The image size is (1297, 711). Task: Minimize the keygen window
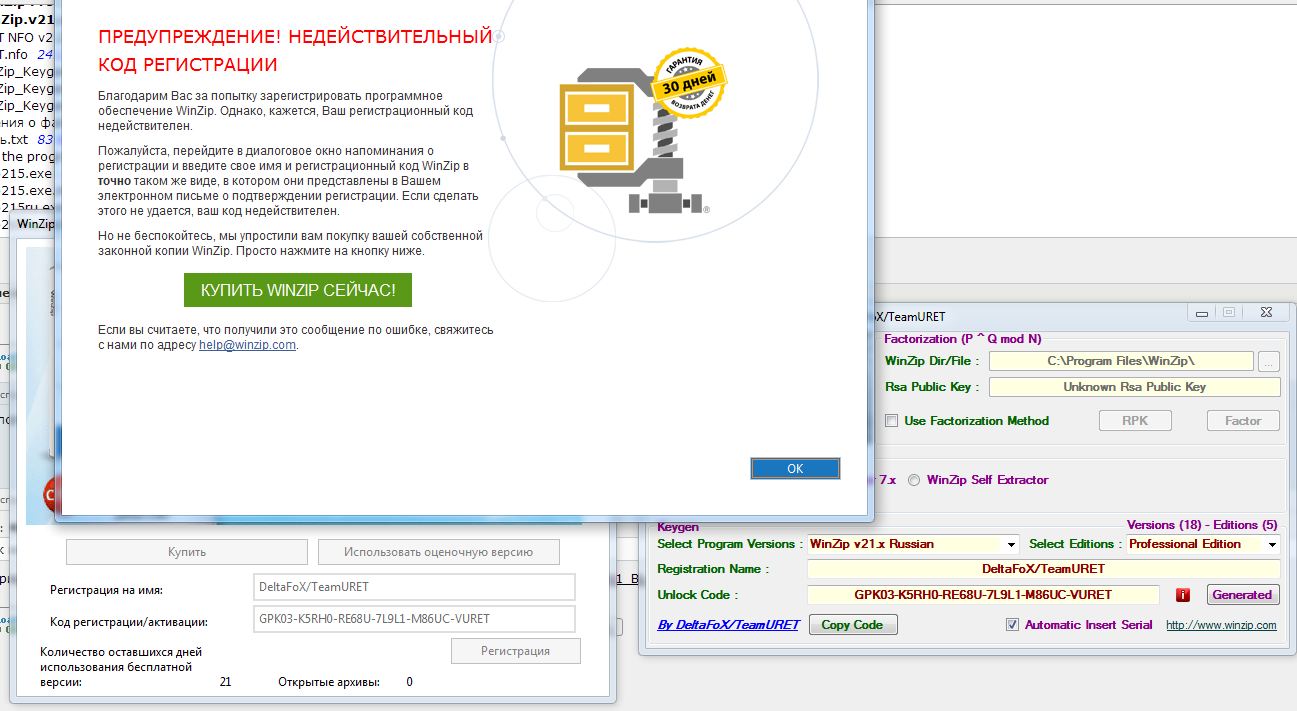1203,313
